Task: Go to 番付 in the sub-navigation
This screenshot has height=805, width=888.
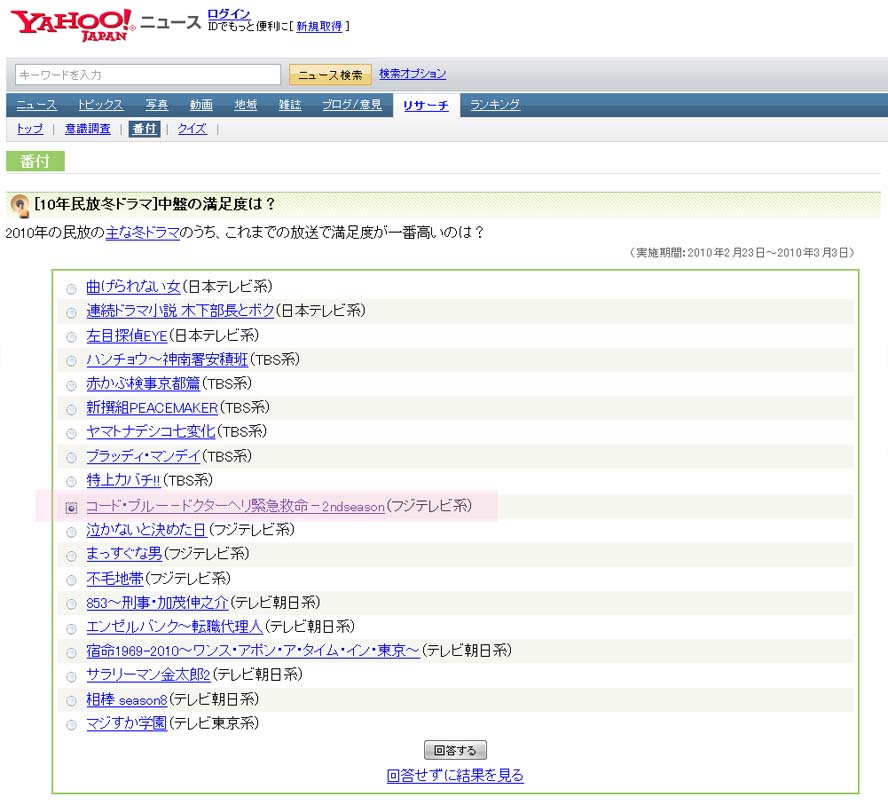Action: [144, 129]
